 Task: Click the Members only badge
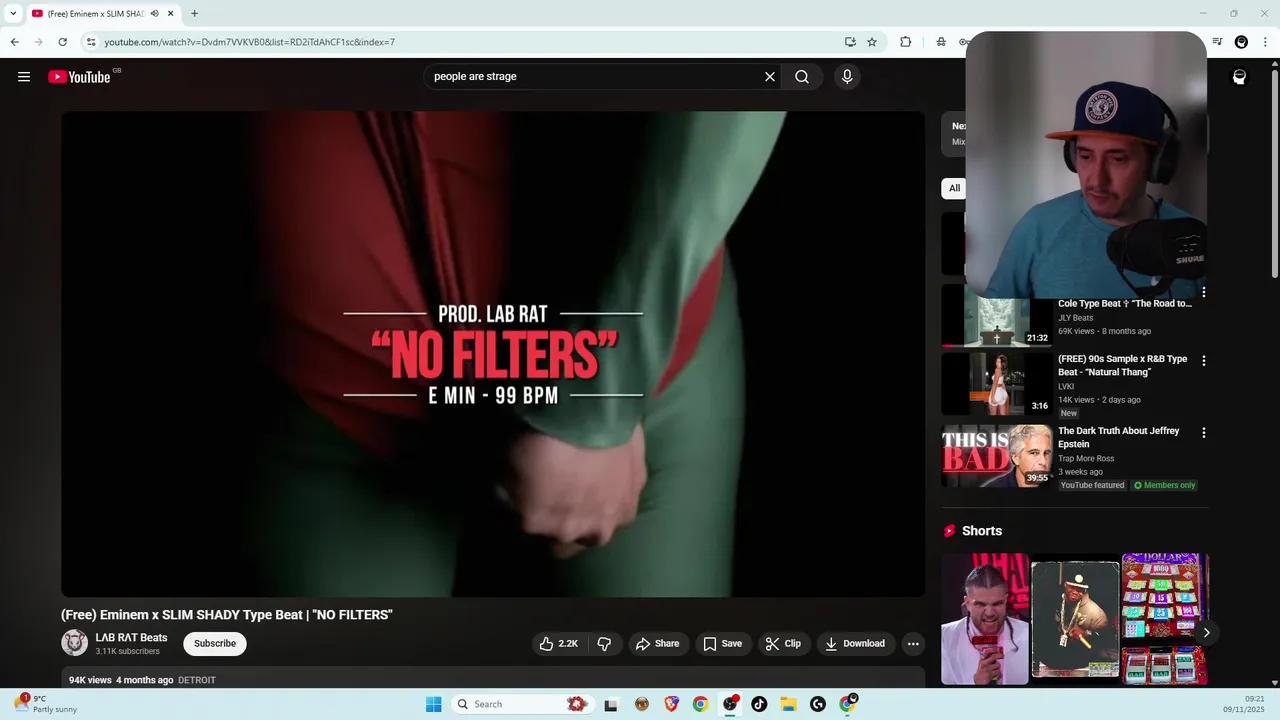tap(1165, 485)
